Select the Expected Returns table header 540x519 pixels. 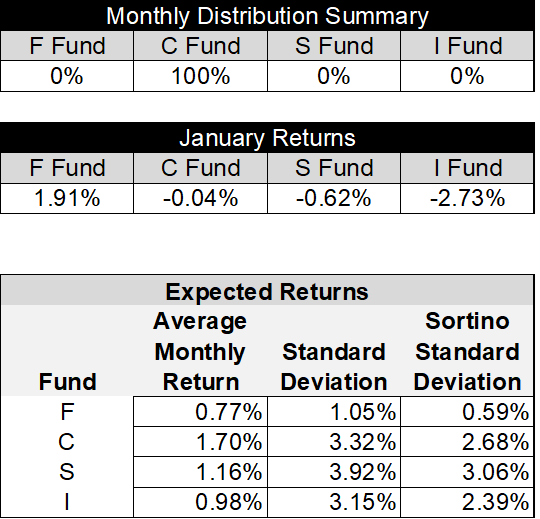tap(267, 291)
